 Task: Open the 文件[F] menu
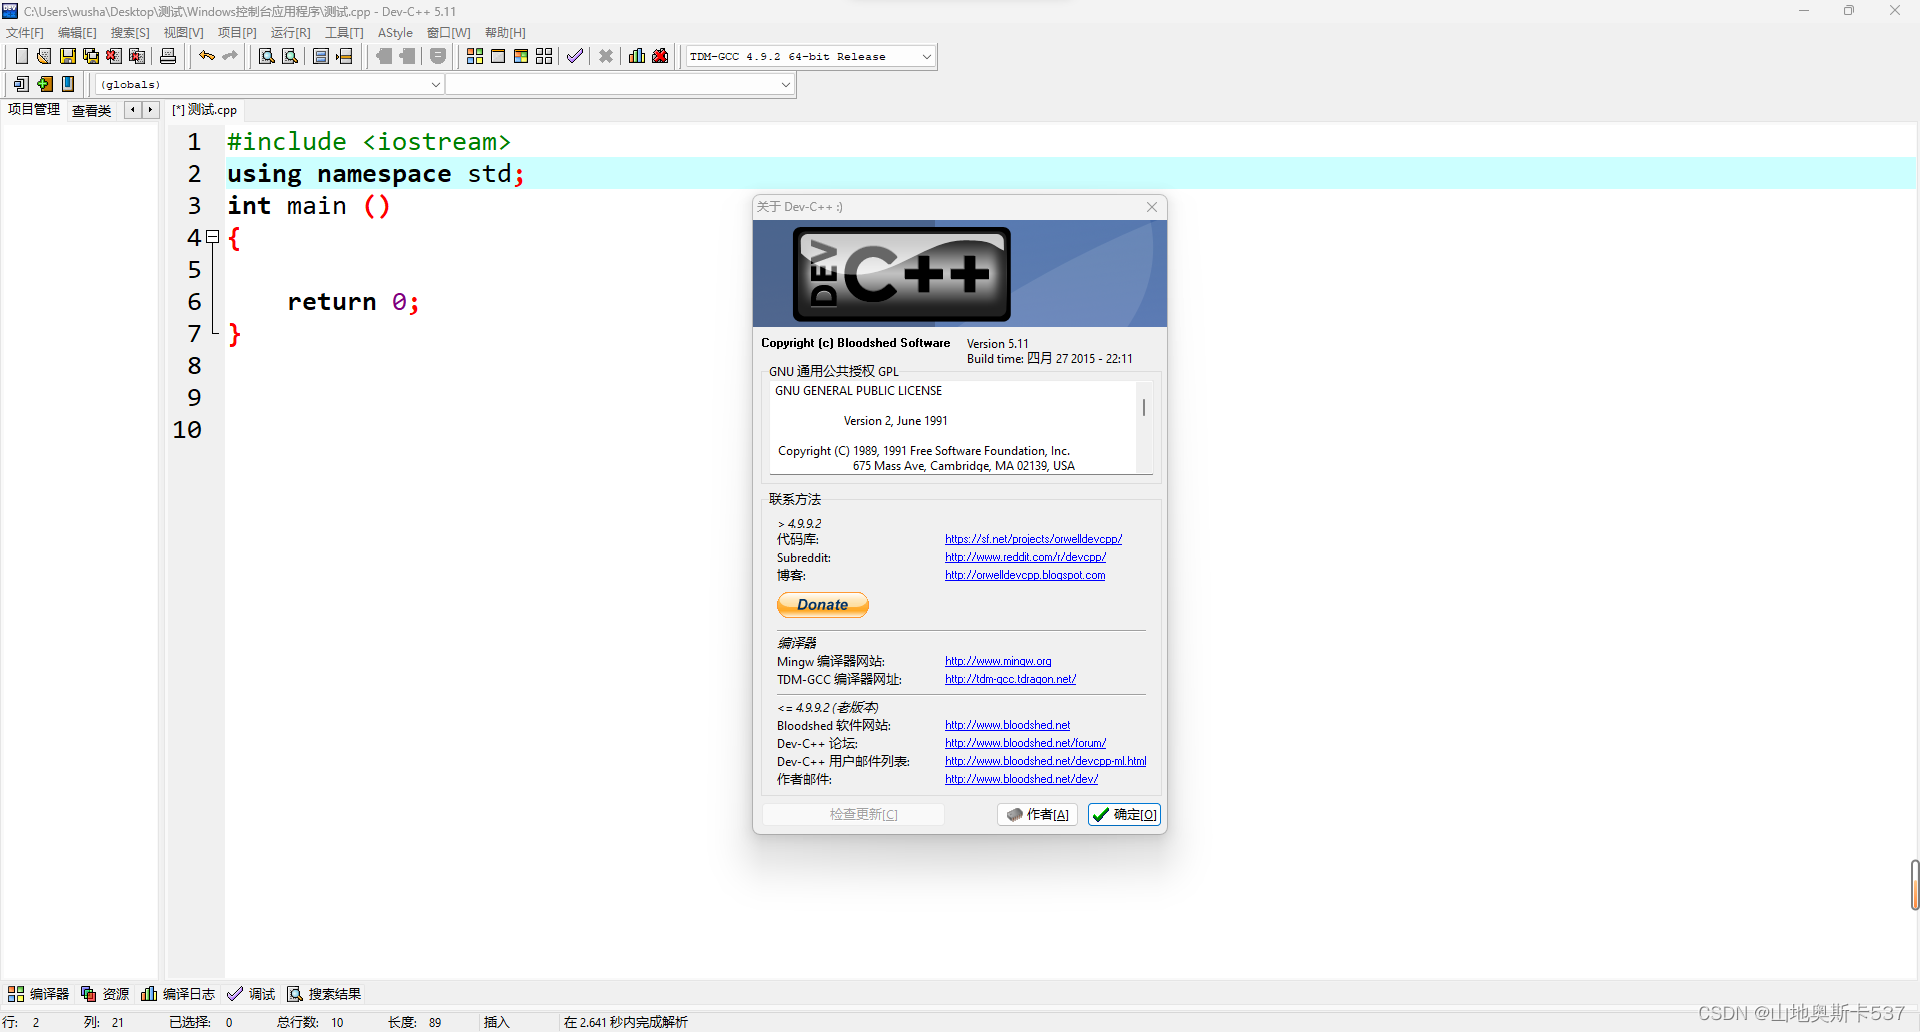pos(25,33)
